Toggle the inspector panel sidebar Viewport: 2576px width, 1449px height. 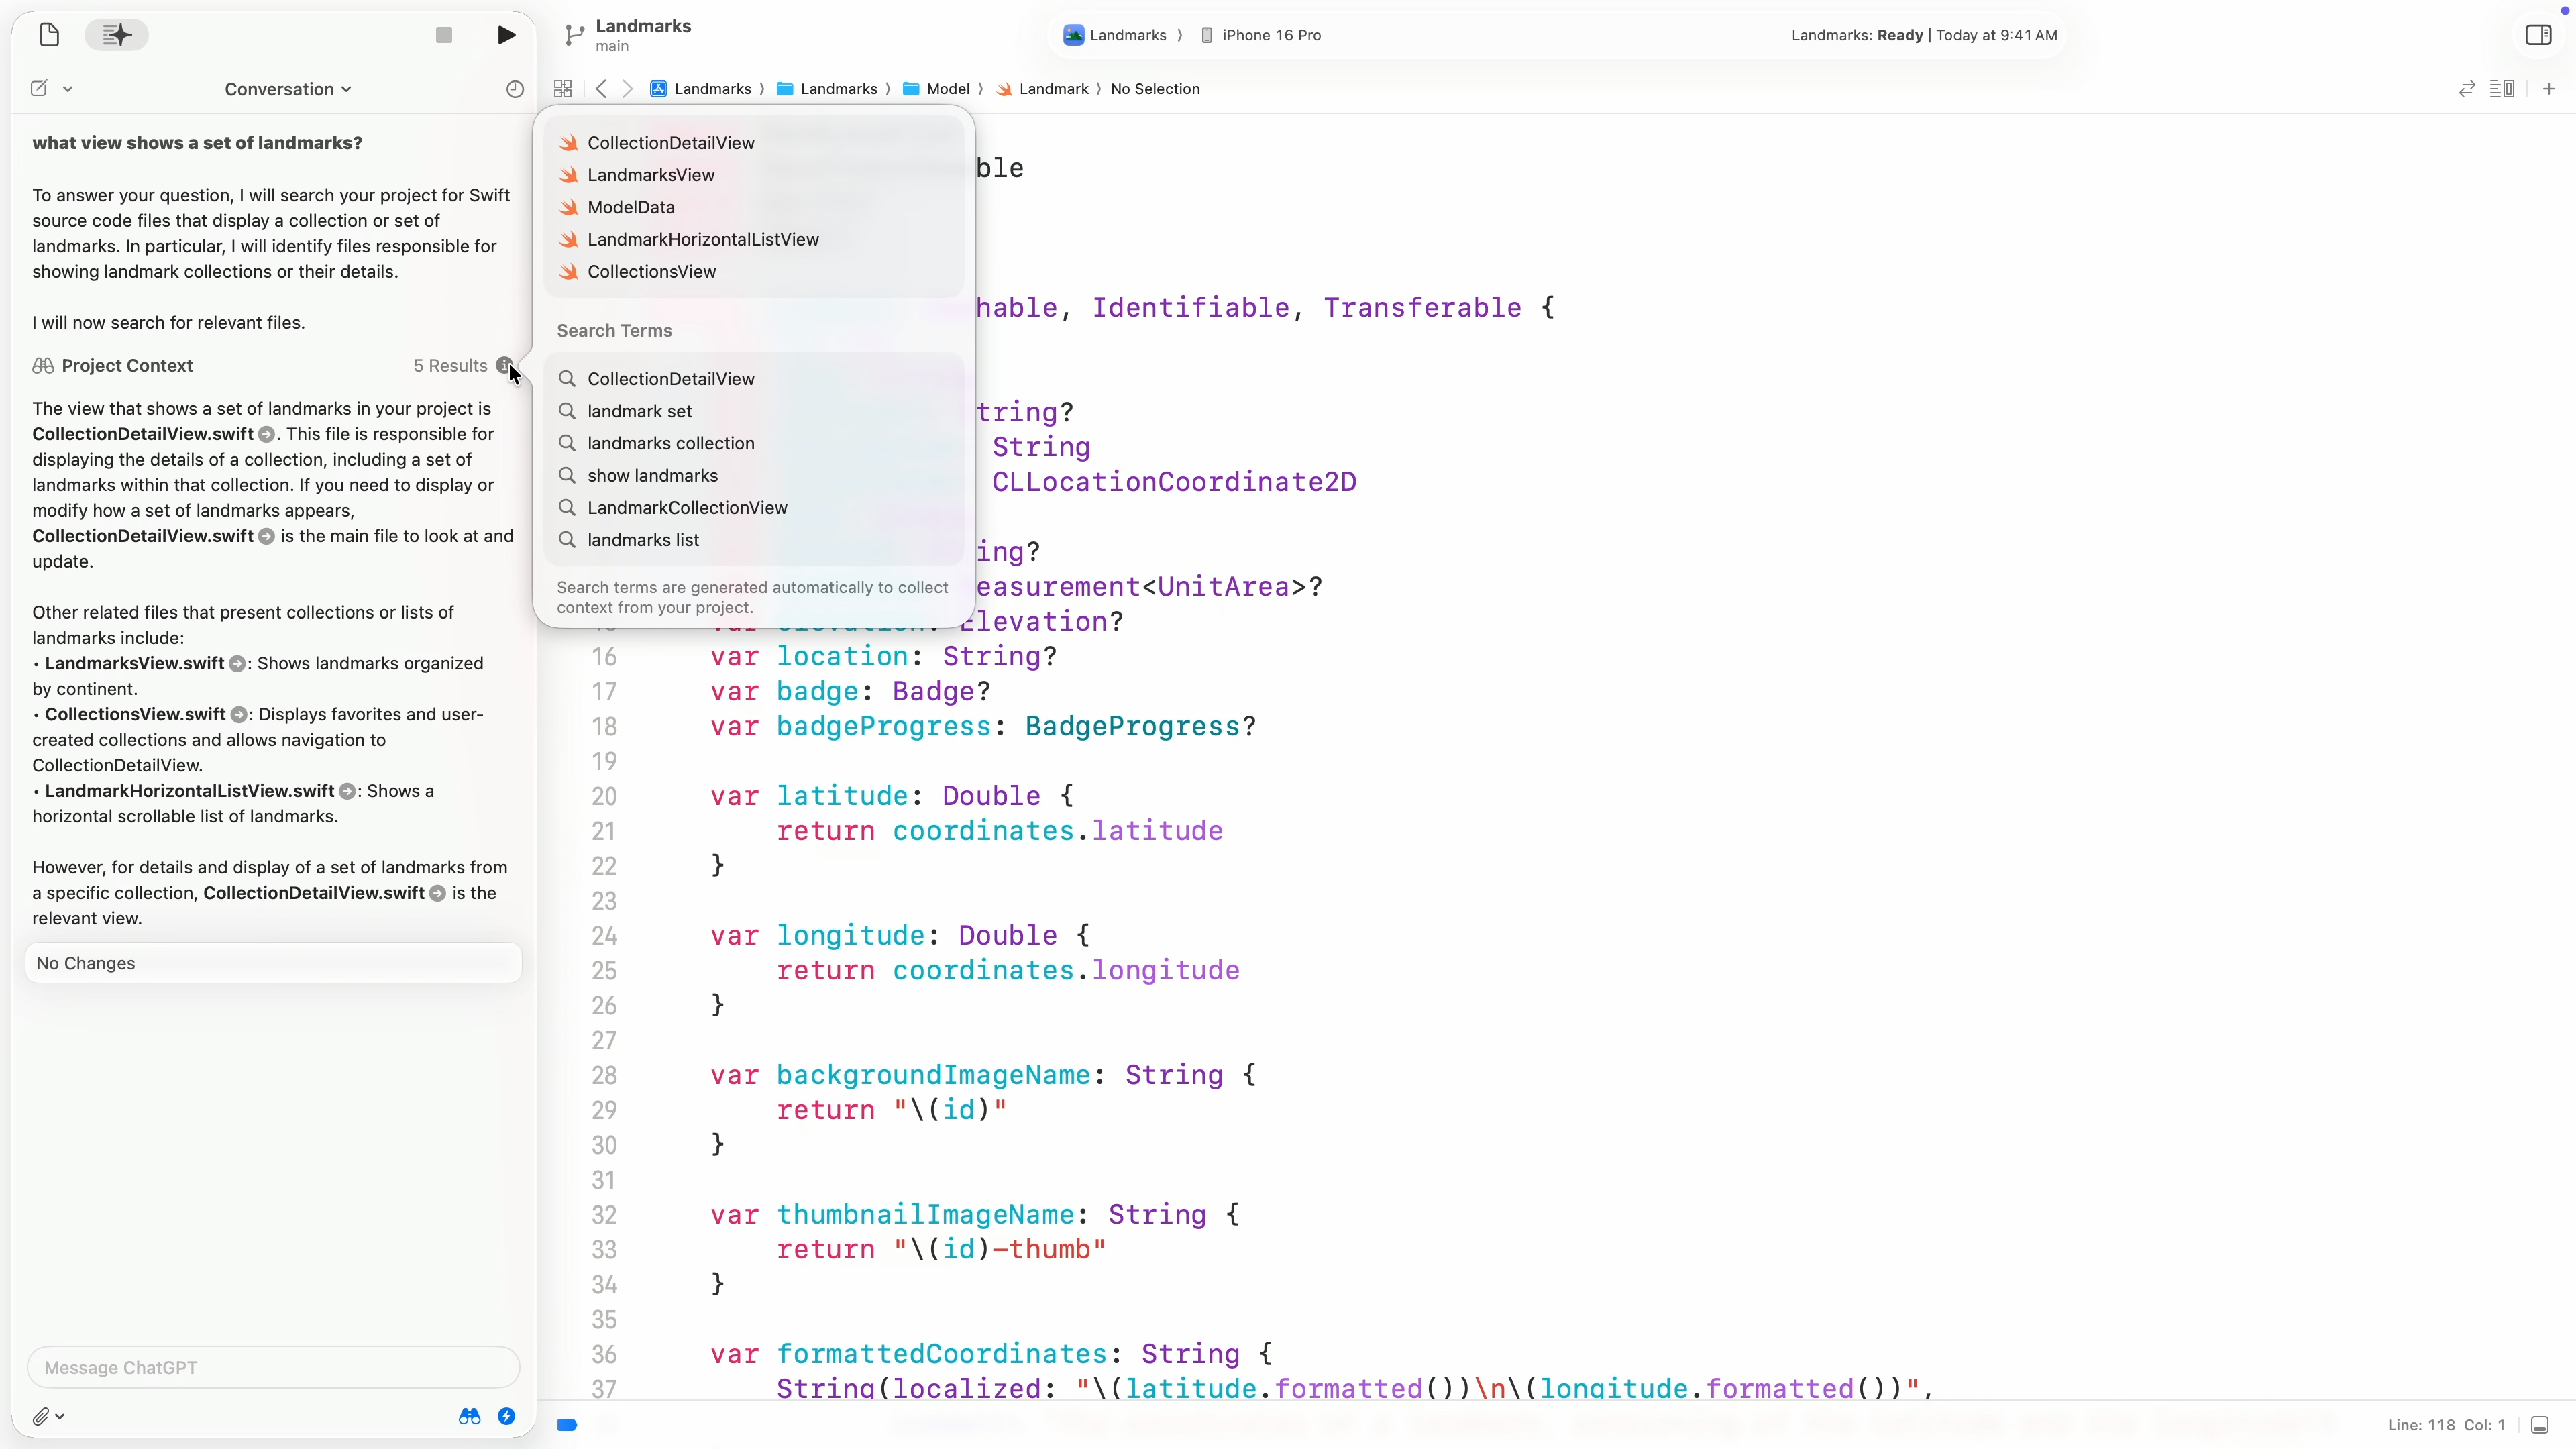2538,35
